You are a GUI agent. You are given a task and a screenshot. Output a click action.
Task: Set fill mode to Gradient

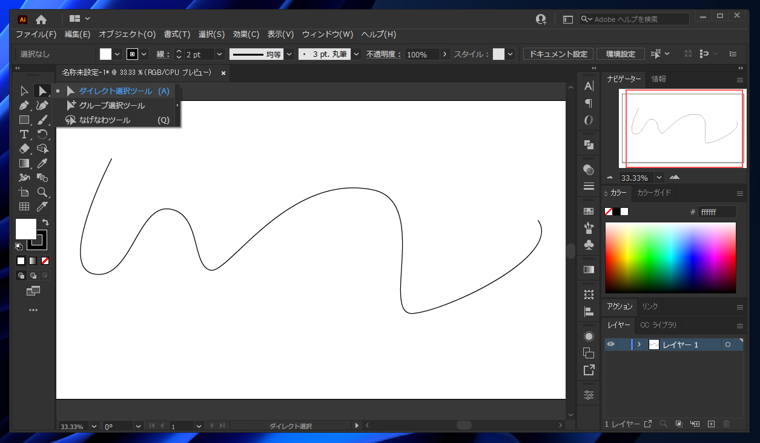(x=33, y=261)
